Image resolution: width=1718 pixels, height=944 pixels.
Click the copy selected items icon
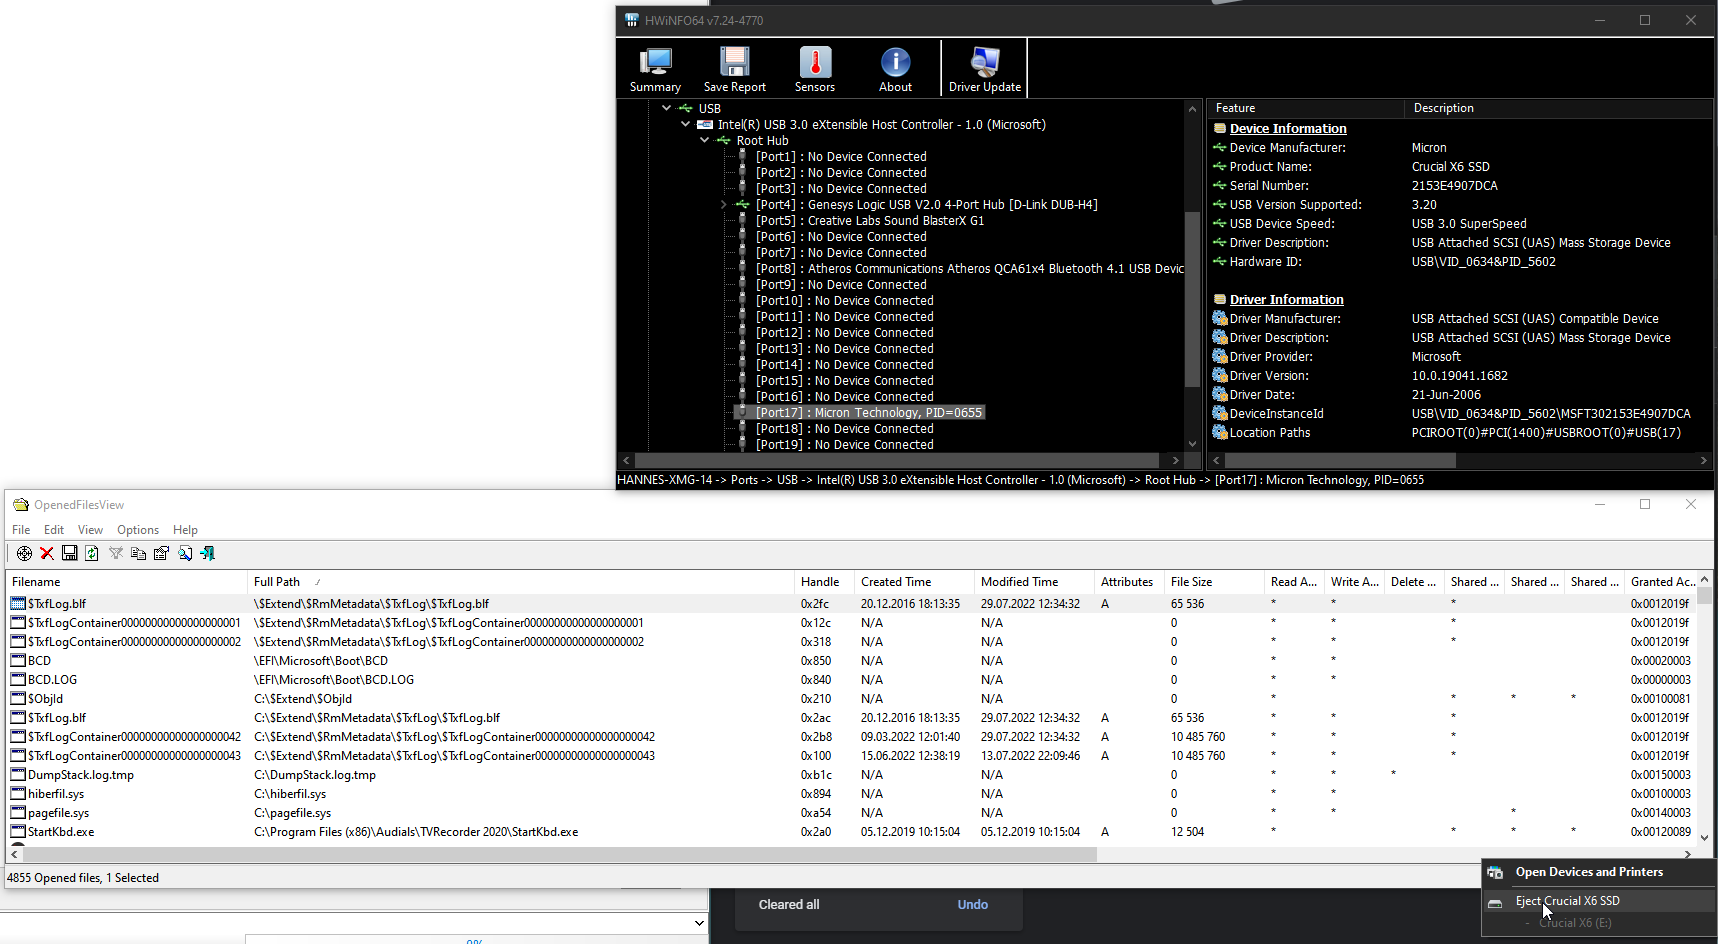click(138, 553)
